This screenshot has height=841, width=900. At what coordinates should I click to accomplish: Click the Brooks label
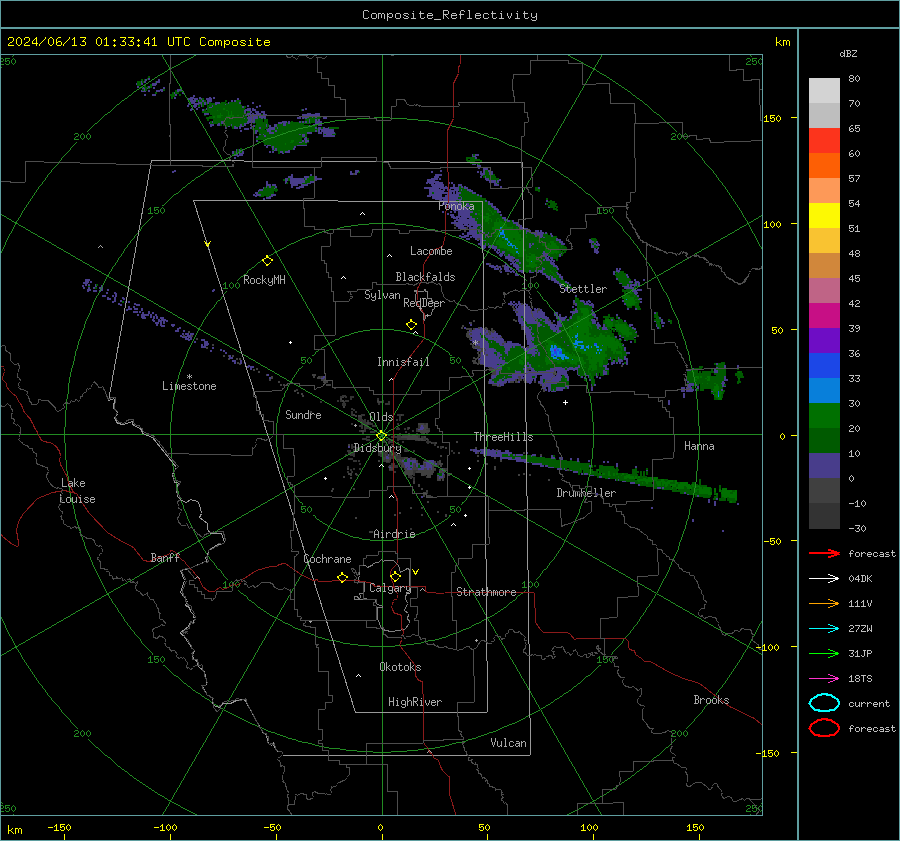point(711,700)
